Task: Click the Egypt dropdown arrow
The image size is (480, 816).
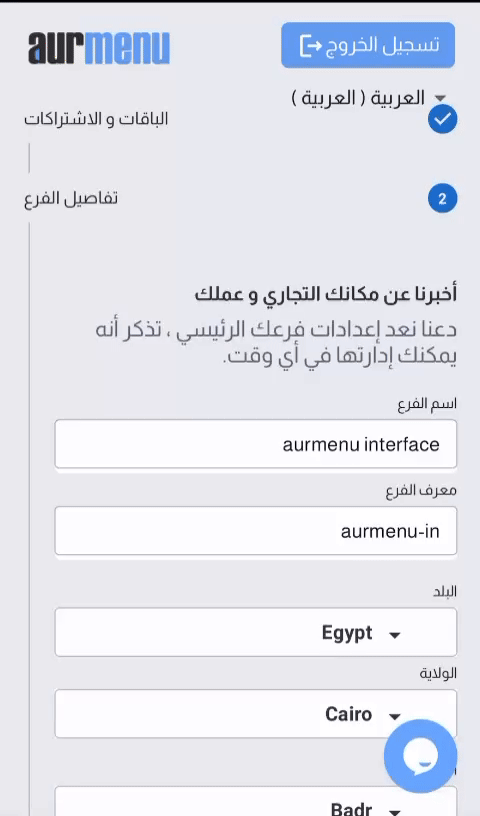Action: (395, 635)
